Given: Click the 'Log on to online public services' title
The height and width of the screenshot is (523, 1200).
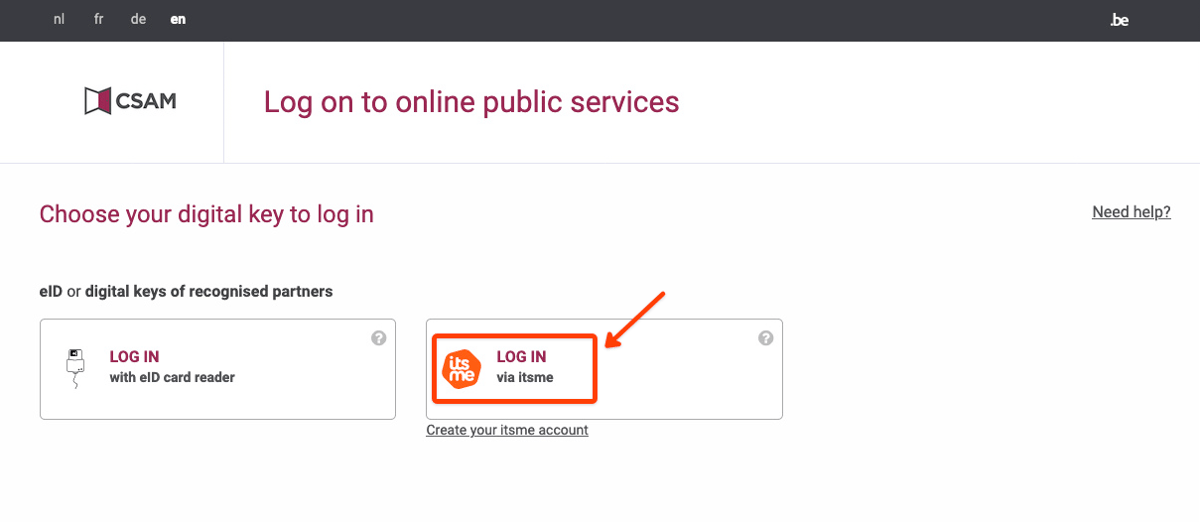Looking at the screenshot, I should 471,102.
